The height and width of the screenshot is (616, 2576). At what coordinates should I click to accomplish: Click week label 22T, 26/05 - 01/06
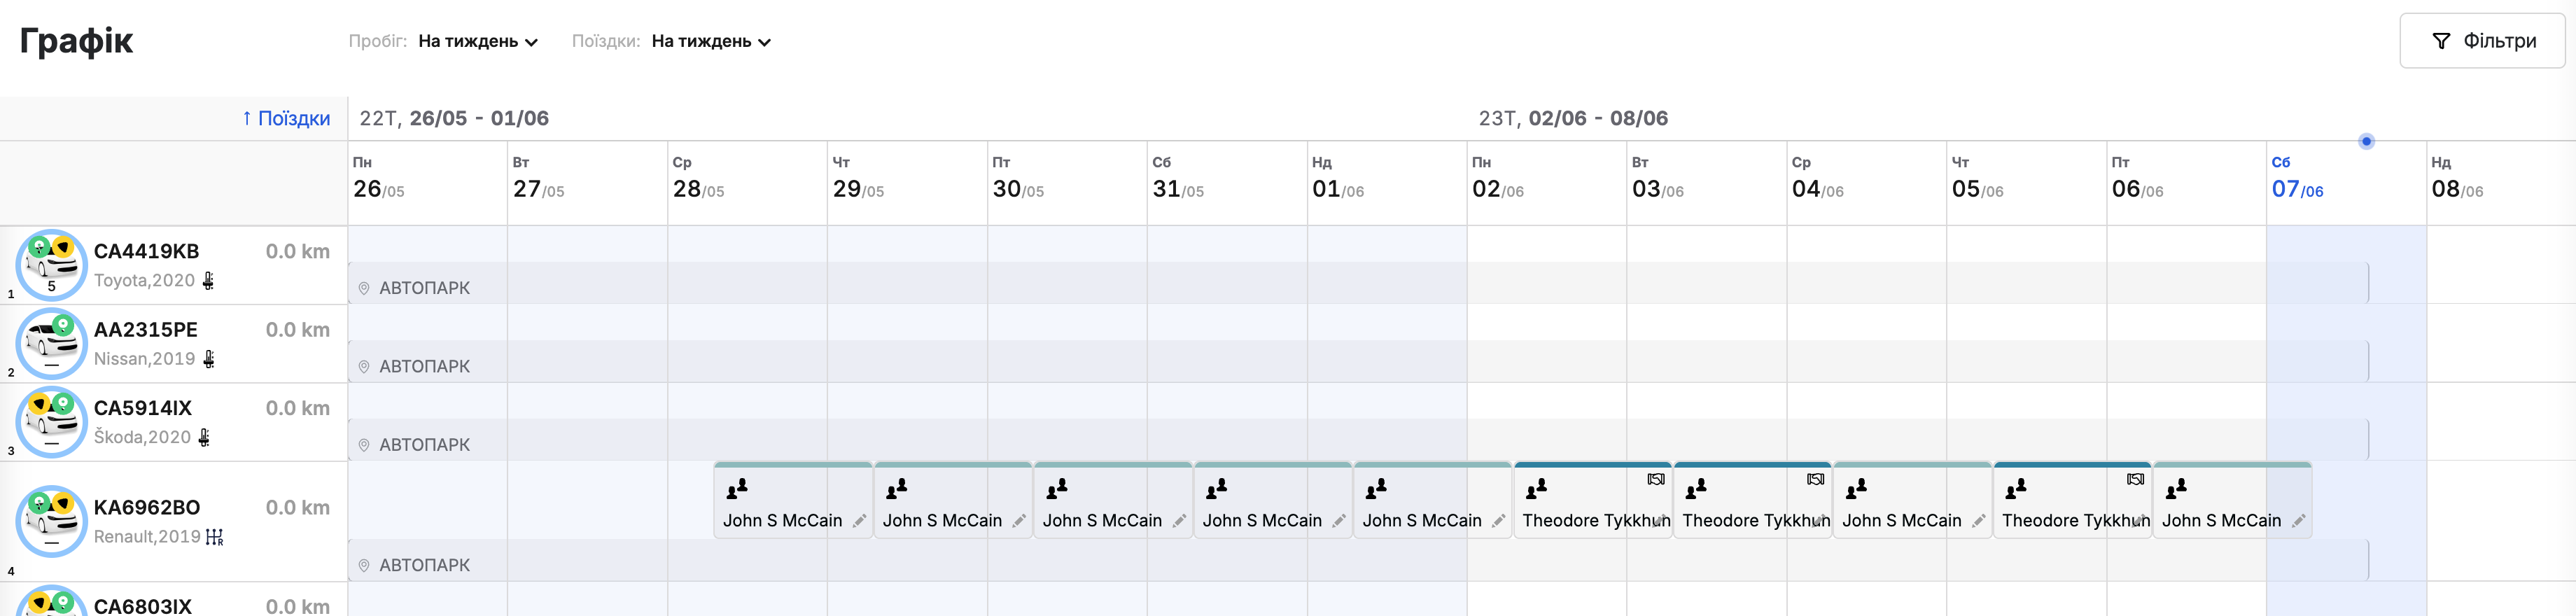[x=454, y=118]
